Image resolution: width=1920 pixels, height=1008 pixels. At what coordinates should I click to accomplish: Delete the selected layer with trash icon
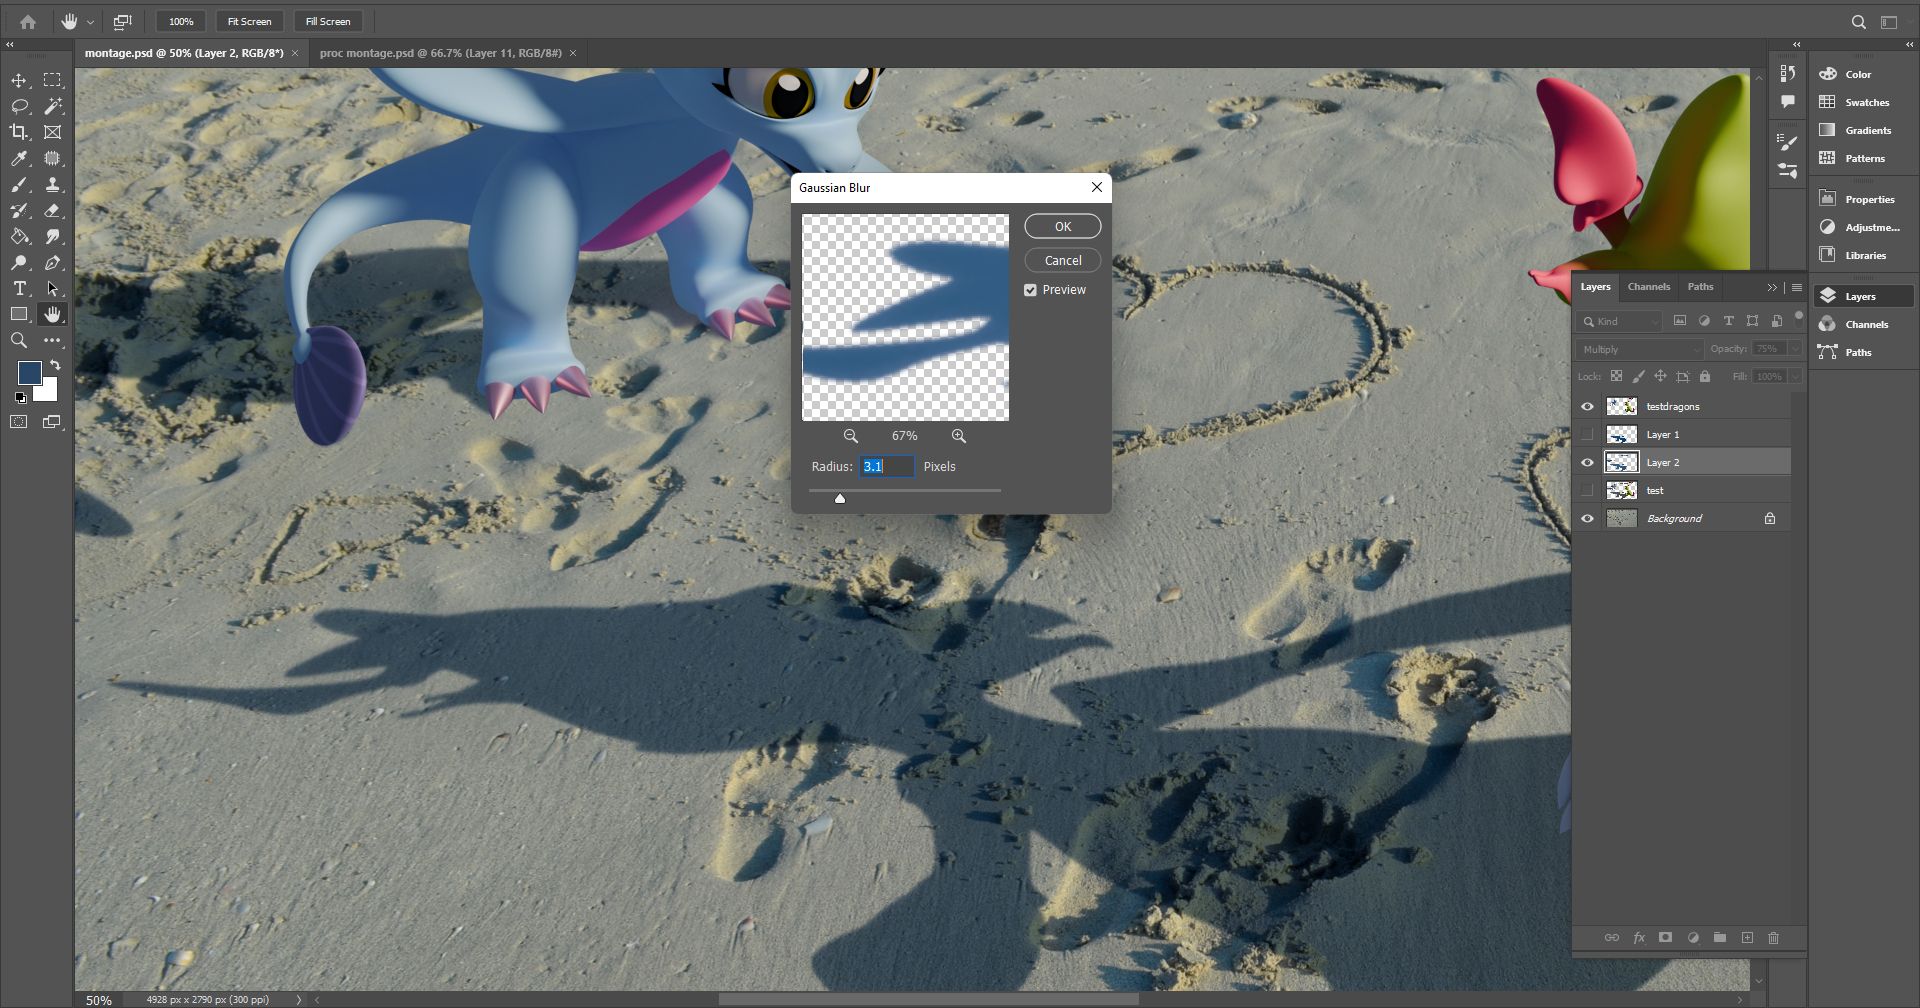[x=1774, y=938]
